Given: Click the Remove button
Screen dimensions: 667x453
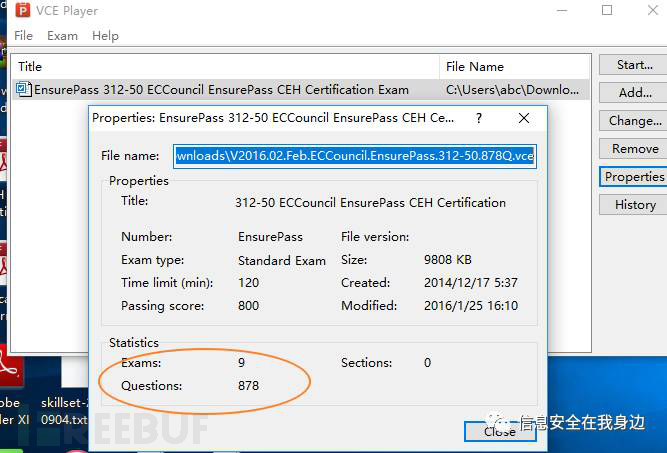Looking at the screenshot, I should (633, 149).
